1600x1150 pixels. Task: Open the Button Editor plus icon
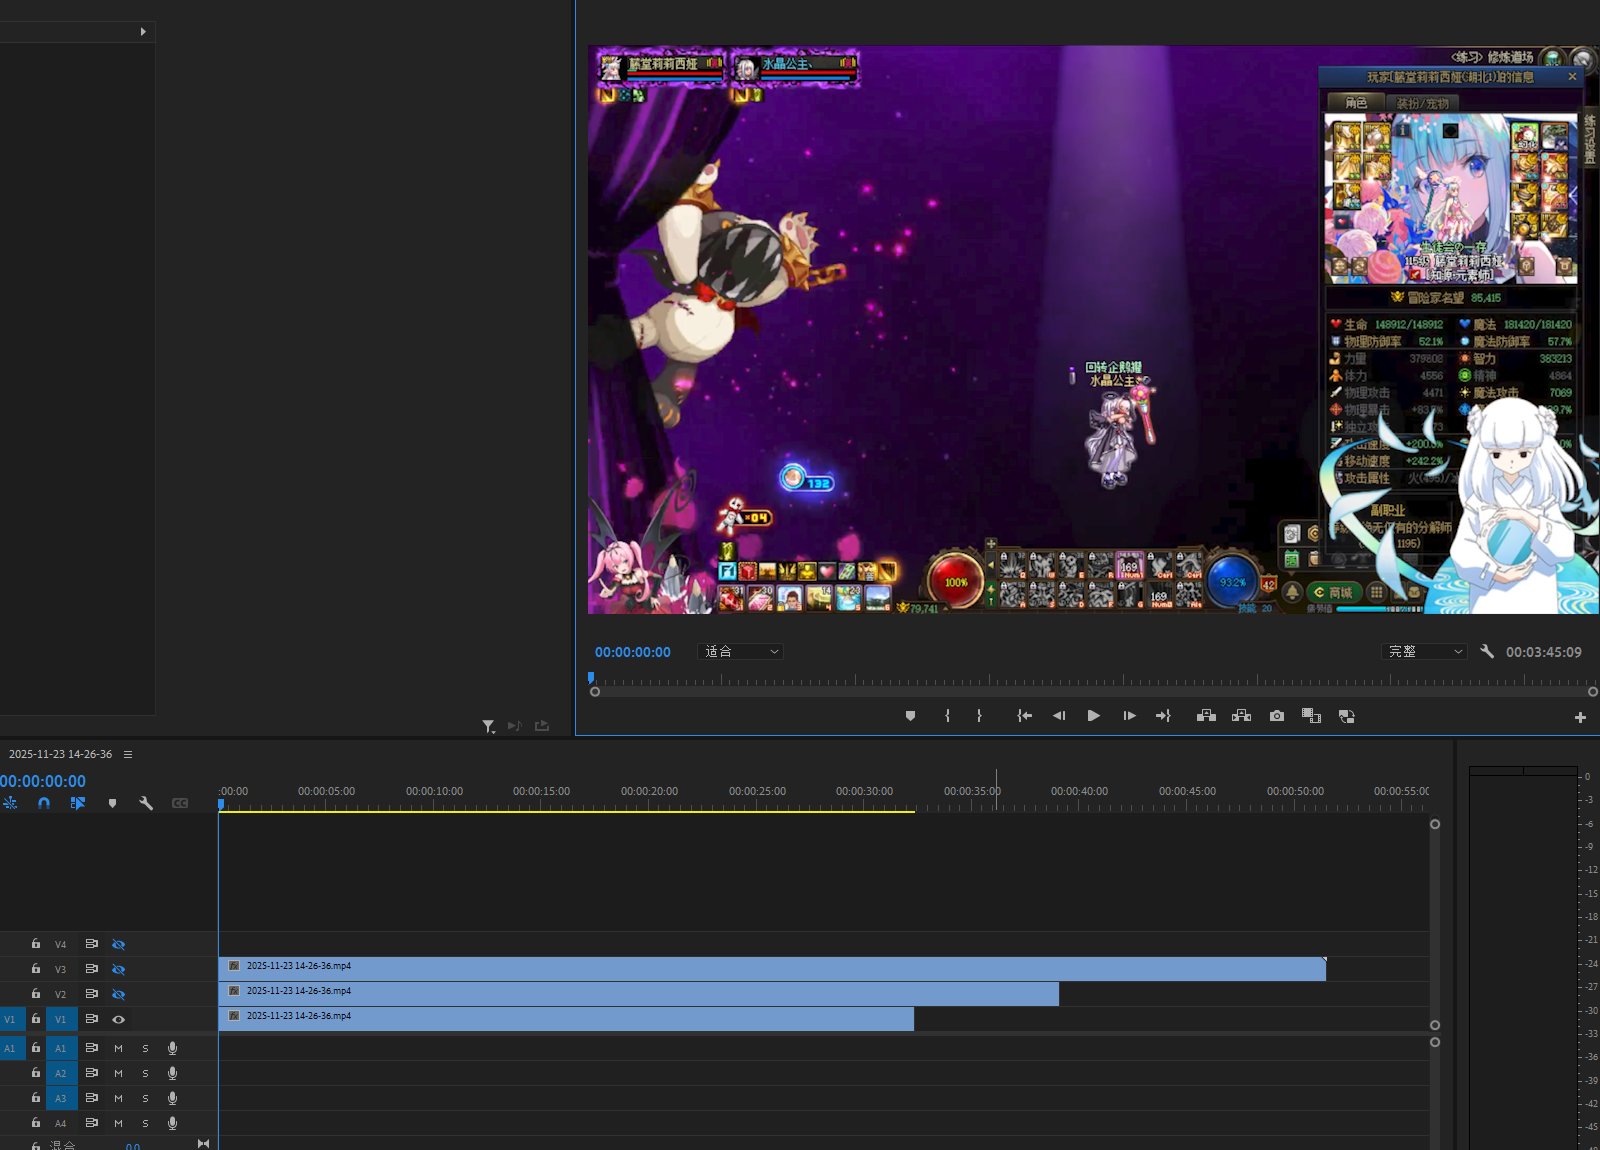coord(1580,717)
